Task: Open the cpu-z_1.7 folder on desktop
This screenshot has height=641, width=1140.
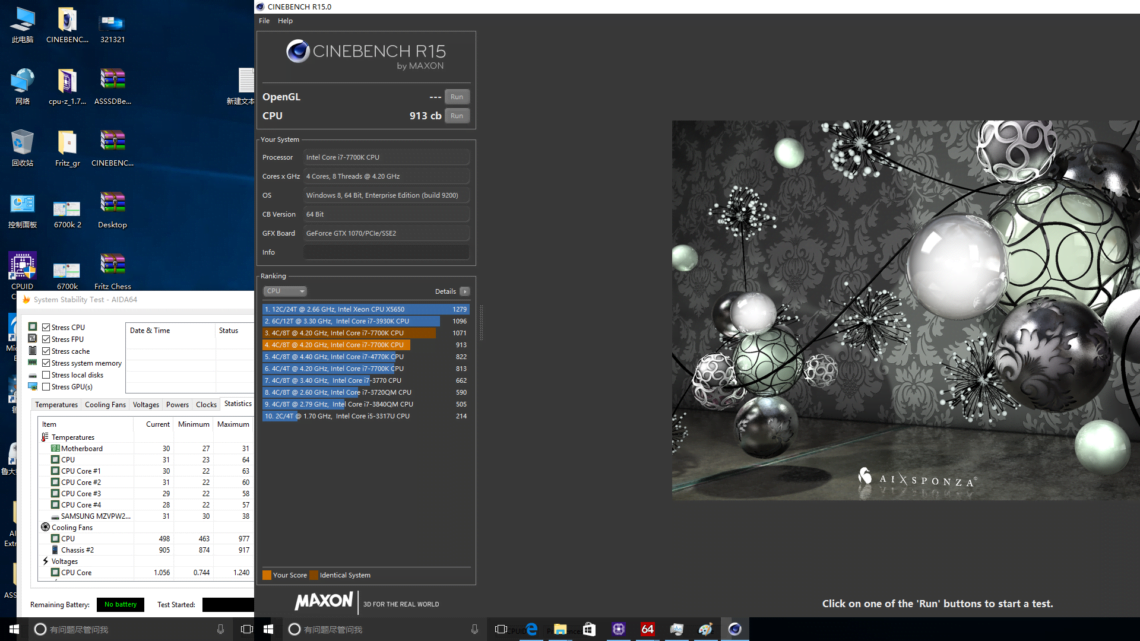Action: tap(66, 82)
